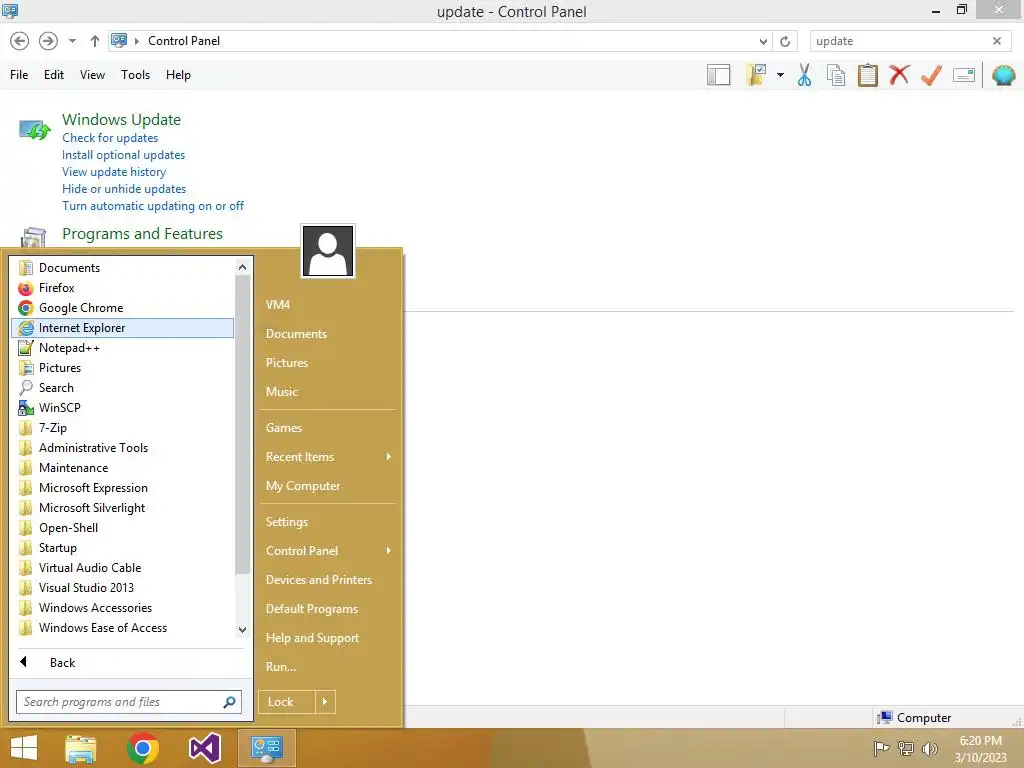Viewport: 1024px width, 768px height.
Task: Expand the Administrative Tools folder
Action: pos(123,448)
